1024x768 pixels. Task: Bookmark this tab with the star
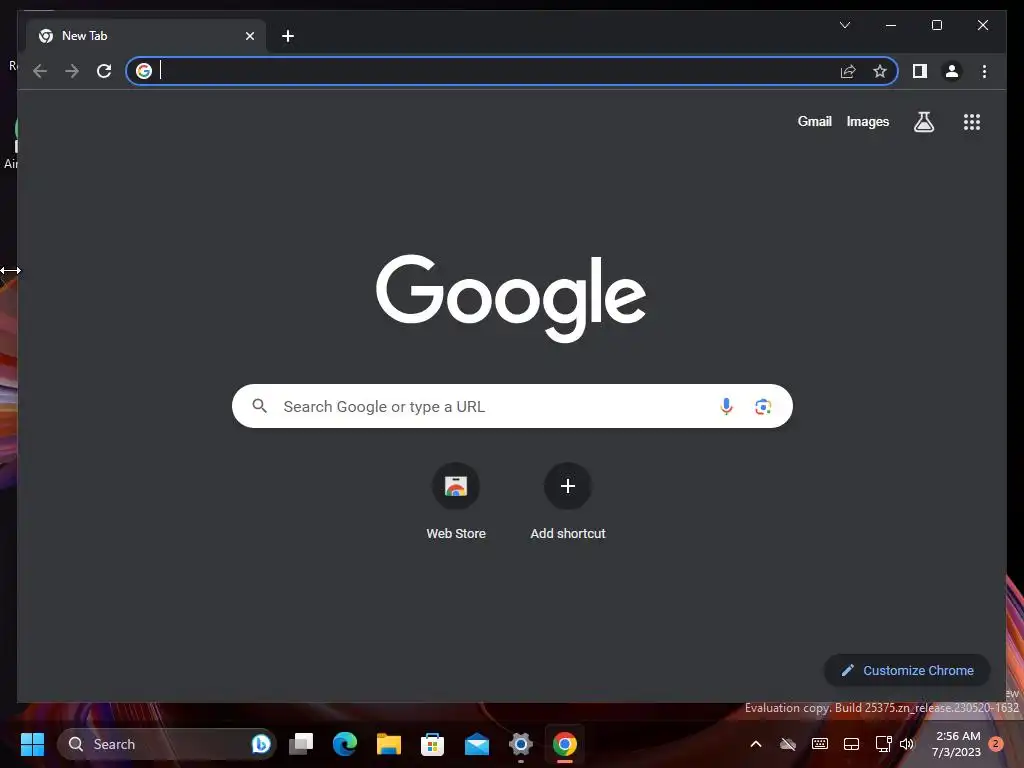(x=880, y=71)
